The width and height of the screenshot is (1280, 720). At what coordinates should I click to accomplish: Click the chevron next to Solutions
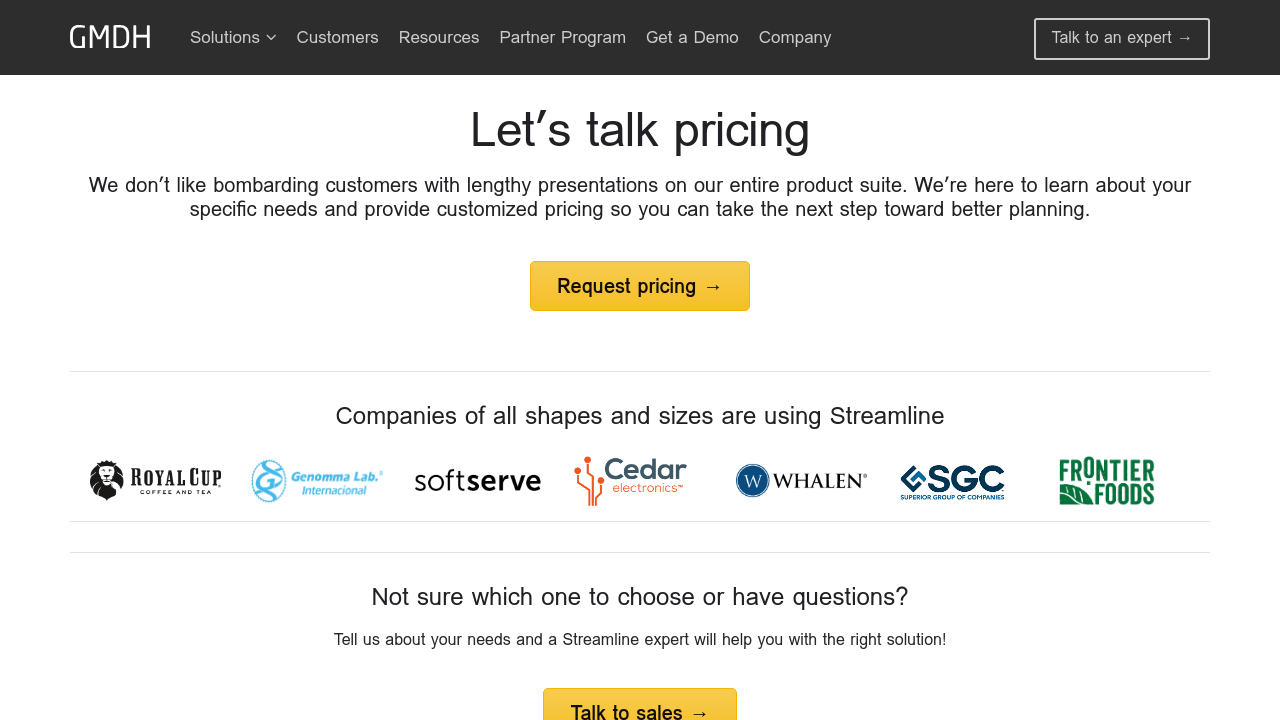(x=271, y=38)
